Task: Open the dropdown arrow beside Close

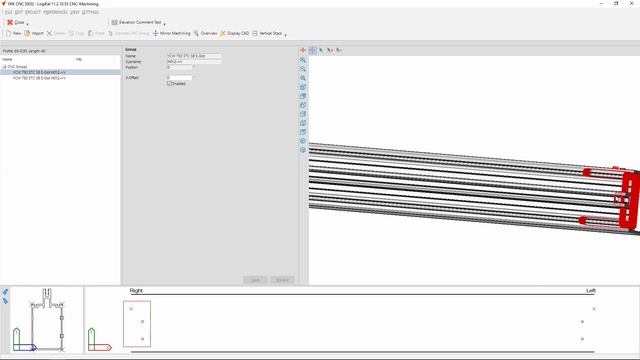Action: pos(27,24)
